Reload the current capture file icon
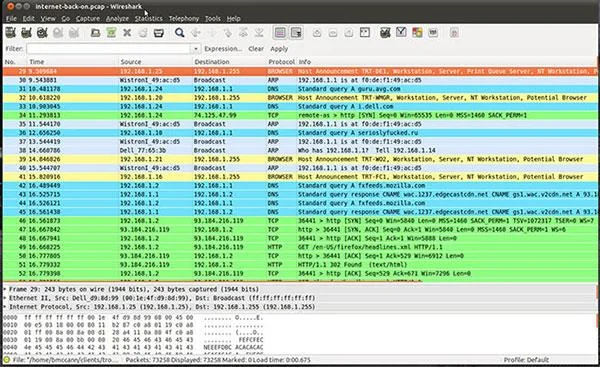 coord(143,33)
